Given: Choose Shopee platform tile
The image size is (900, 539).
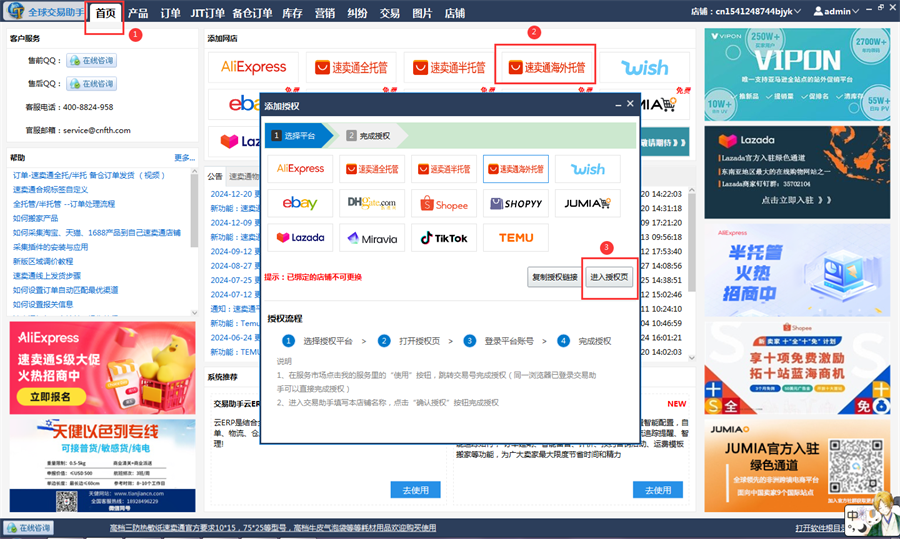Looking at the screenshot, I should pos(444,203).
